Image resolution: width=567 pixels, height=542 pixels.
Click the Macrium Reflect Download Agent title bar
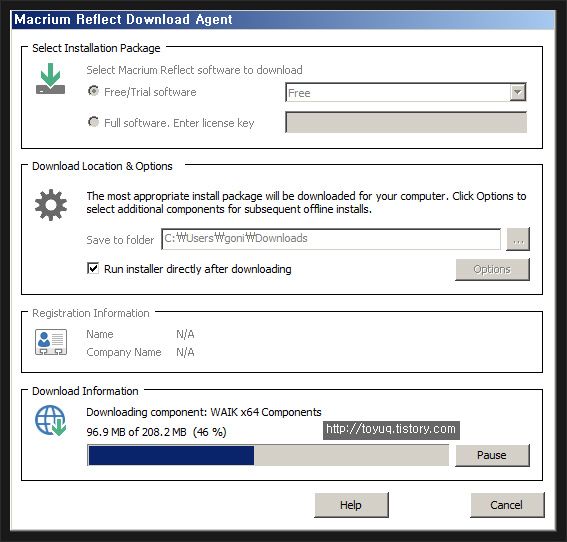pyautogui.click(x=283, y=20)
